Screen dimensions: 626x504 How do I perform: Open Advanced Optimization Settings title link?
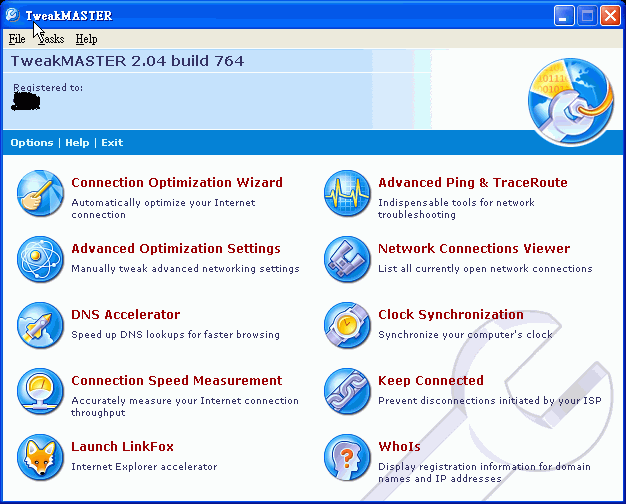pyautogui.click(x=176, y=248)
